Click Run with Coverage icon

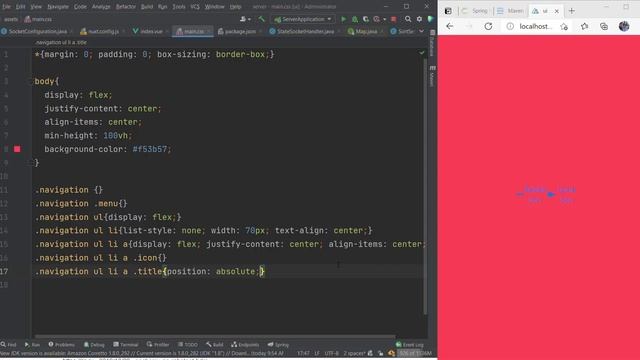(366, 19)
